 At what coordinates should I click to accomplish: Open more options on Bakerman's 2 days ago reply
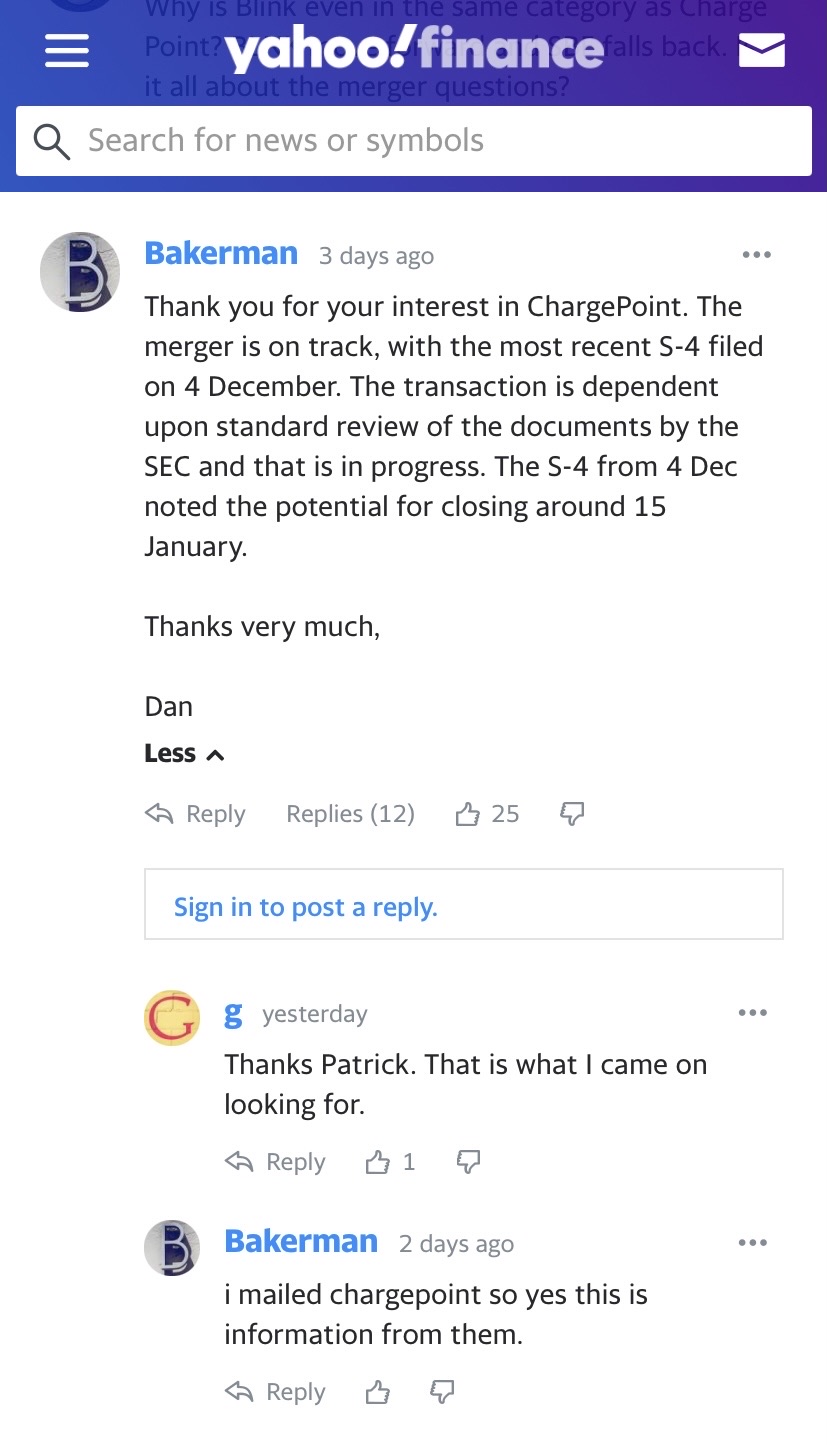coord(752,1243)
